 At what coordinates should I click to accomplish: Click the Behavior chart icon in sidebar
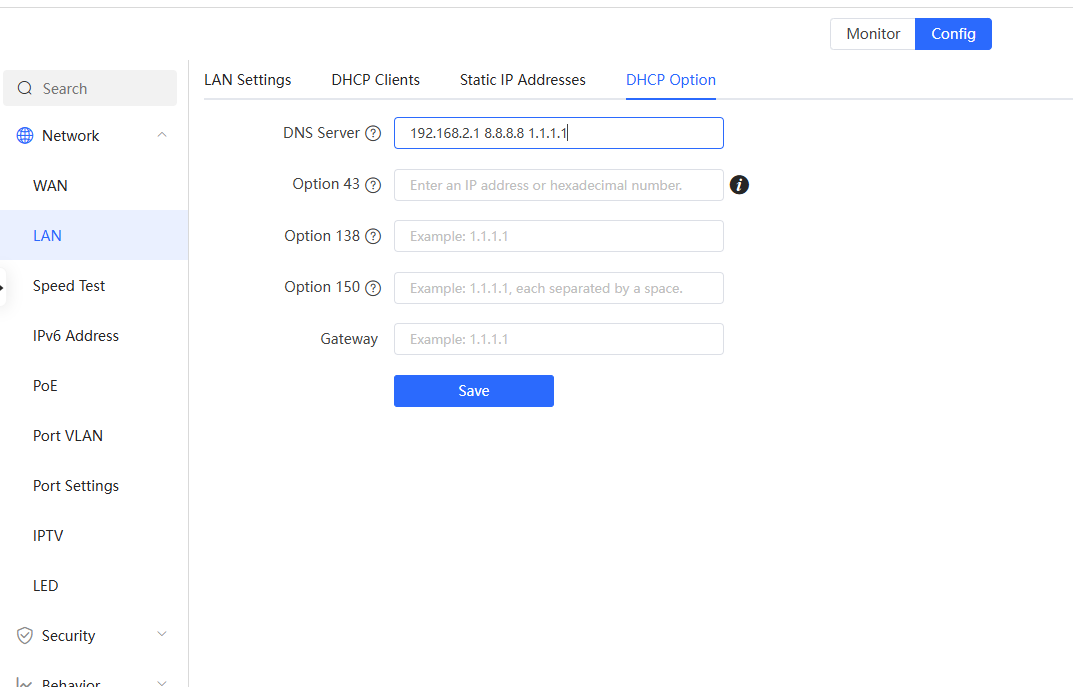[x=25, y=682]
